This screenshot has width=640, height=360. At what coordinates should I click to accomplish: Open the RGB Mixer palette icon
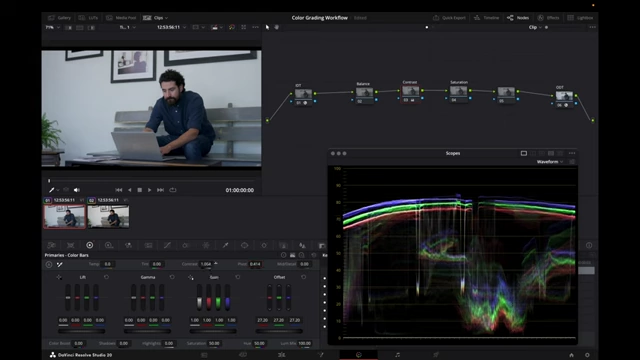click(128, 245)
